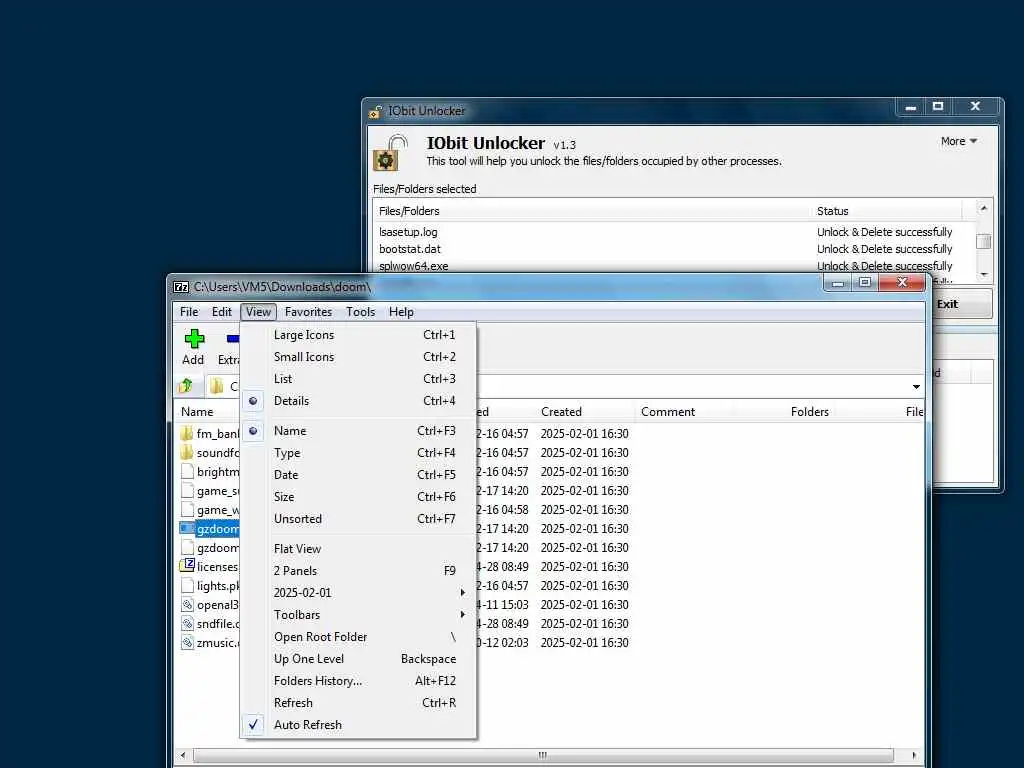Open the address bar dropdown arrow
The width and height of the screenshot is (1024, 768).
pos(916,387)
